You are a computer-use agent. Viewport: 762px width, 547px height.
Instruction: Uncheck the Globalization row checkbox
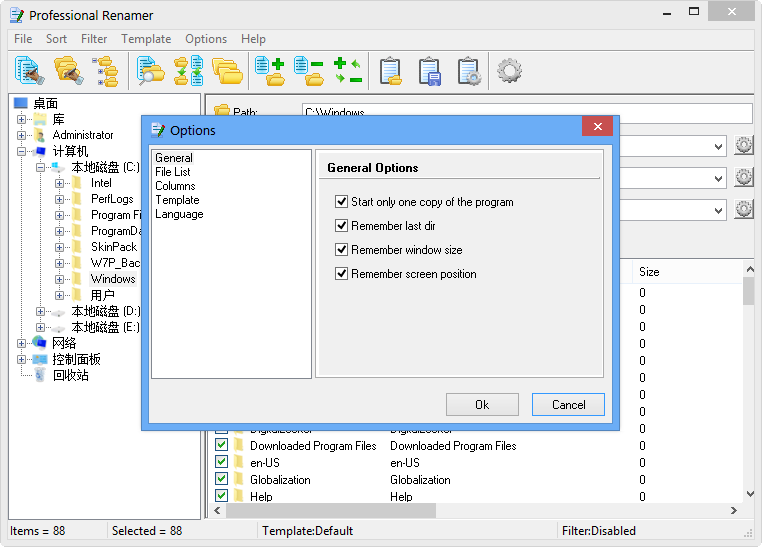(x=222, y=479)
